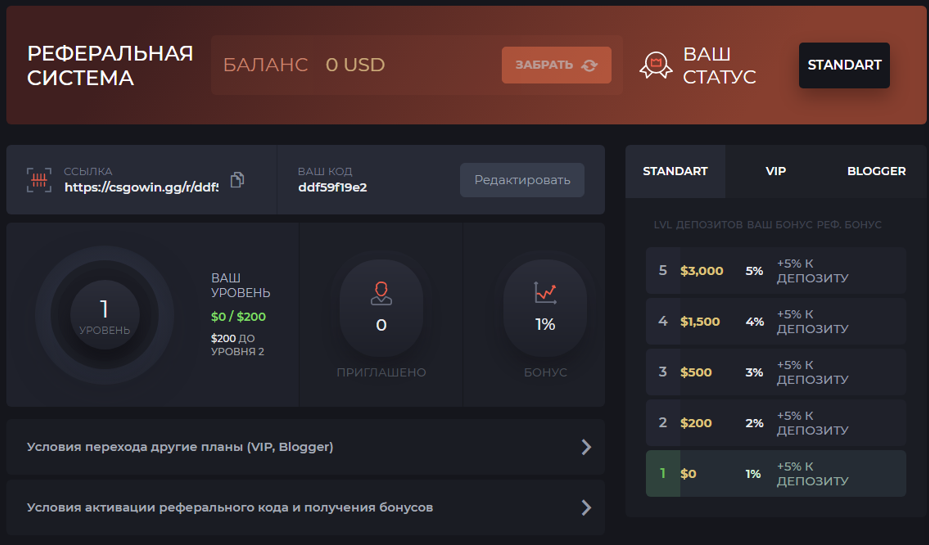Click the level 1 progress ring
The width and height of the screenshot is (929, 545).
(x=104, y=315)
